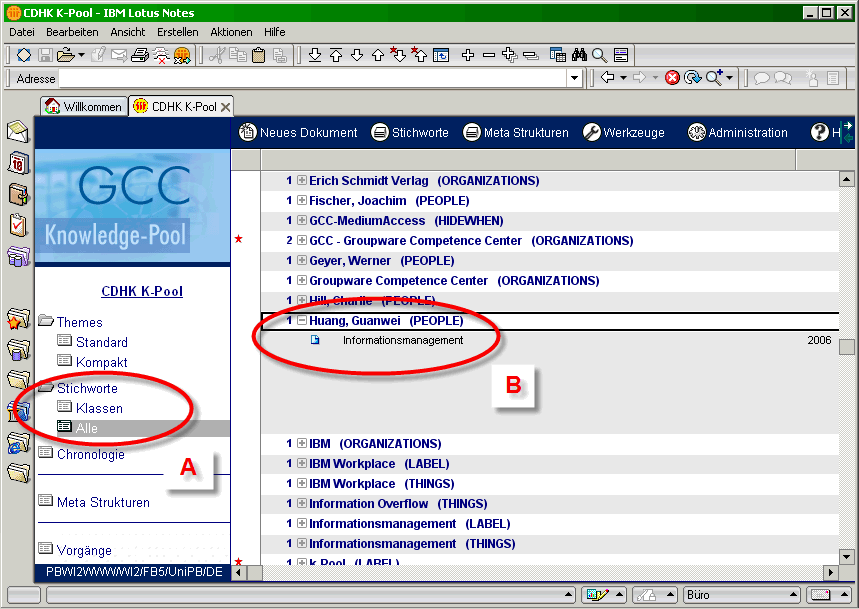This screenshot has width=859, height=609.
Task: Click the scissors cut icon
Action: [217, 55]
